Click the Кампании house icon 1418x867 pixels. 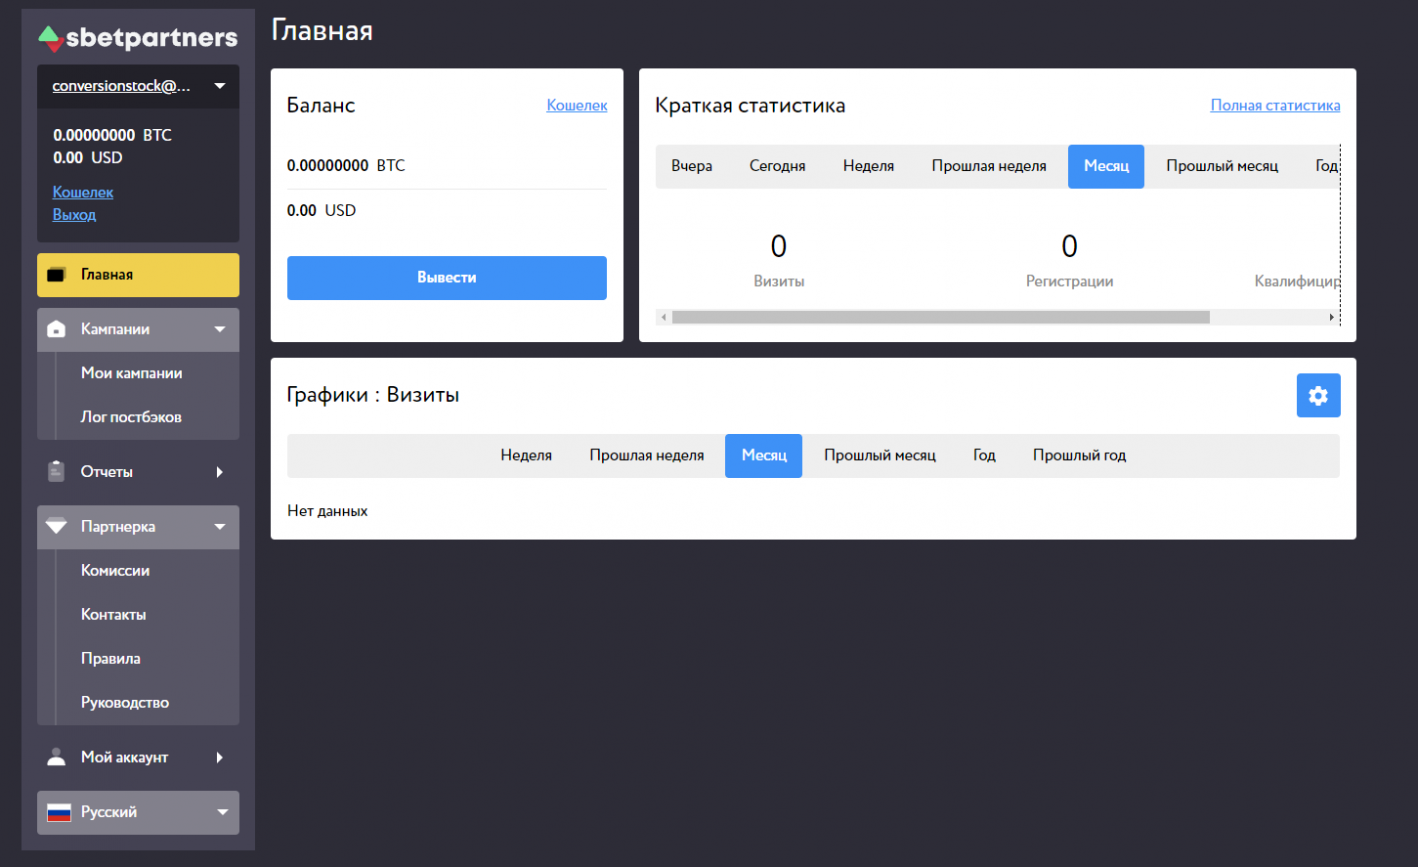(x=57, y=329)
